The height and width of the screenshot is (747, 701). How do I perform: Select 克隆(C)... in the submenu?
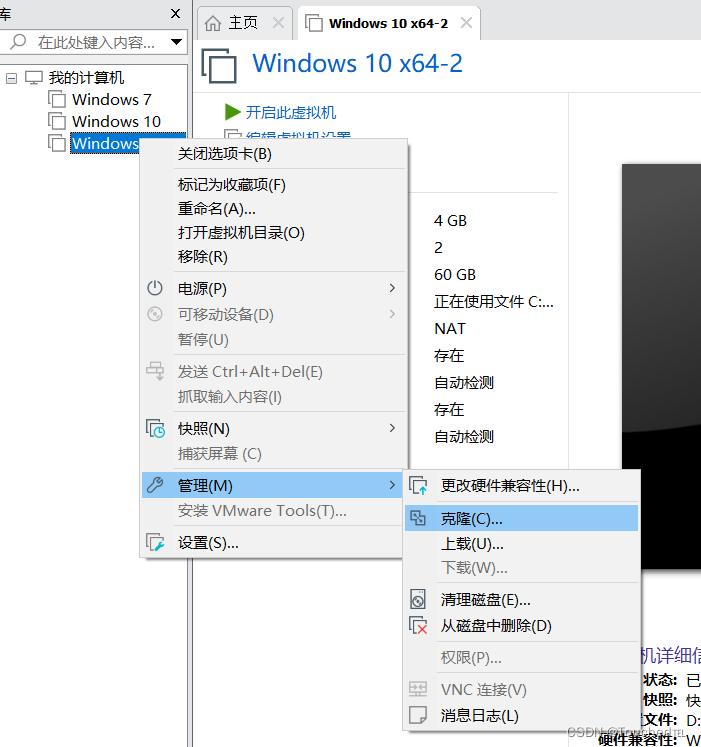(521, 518)
